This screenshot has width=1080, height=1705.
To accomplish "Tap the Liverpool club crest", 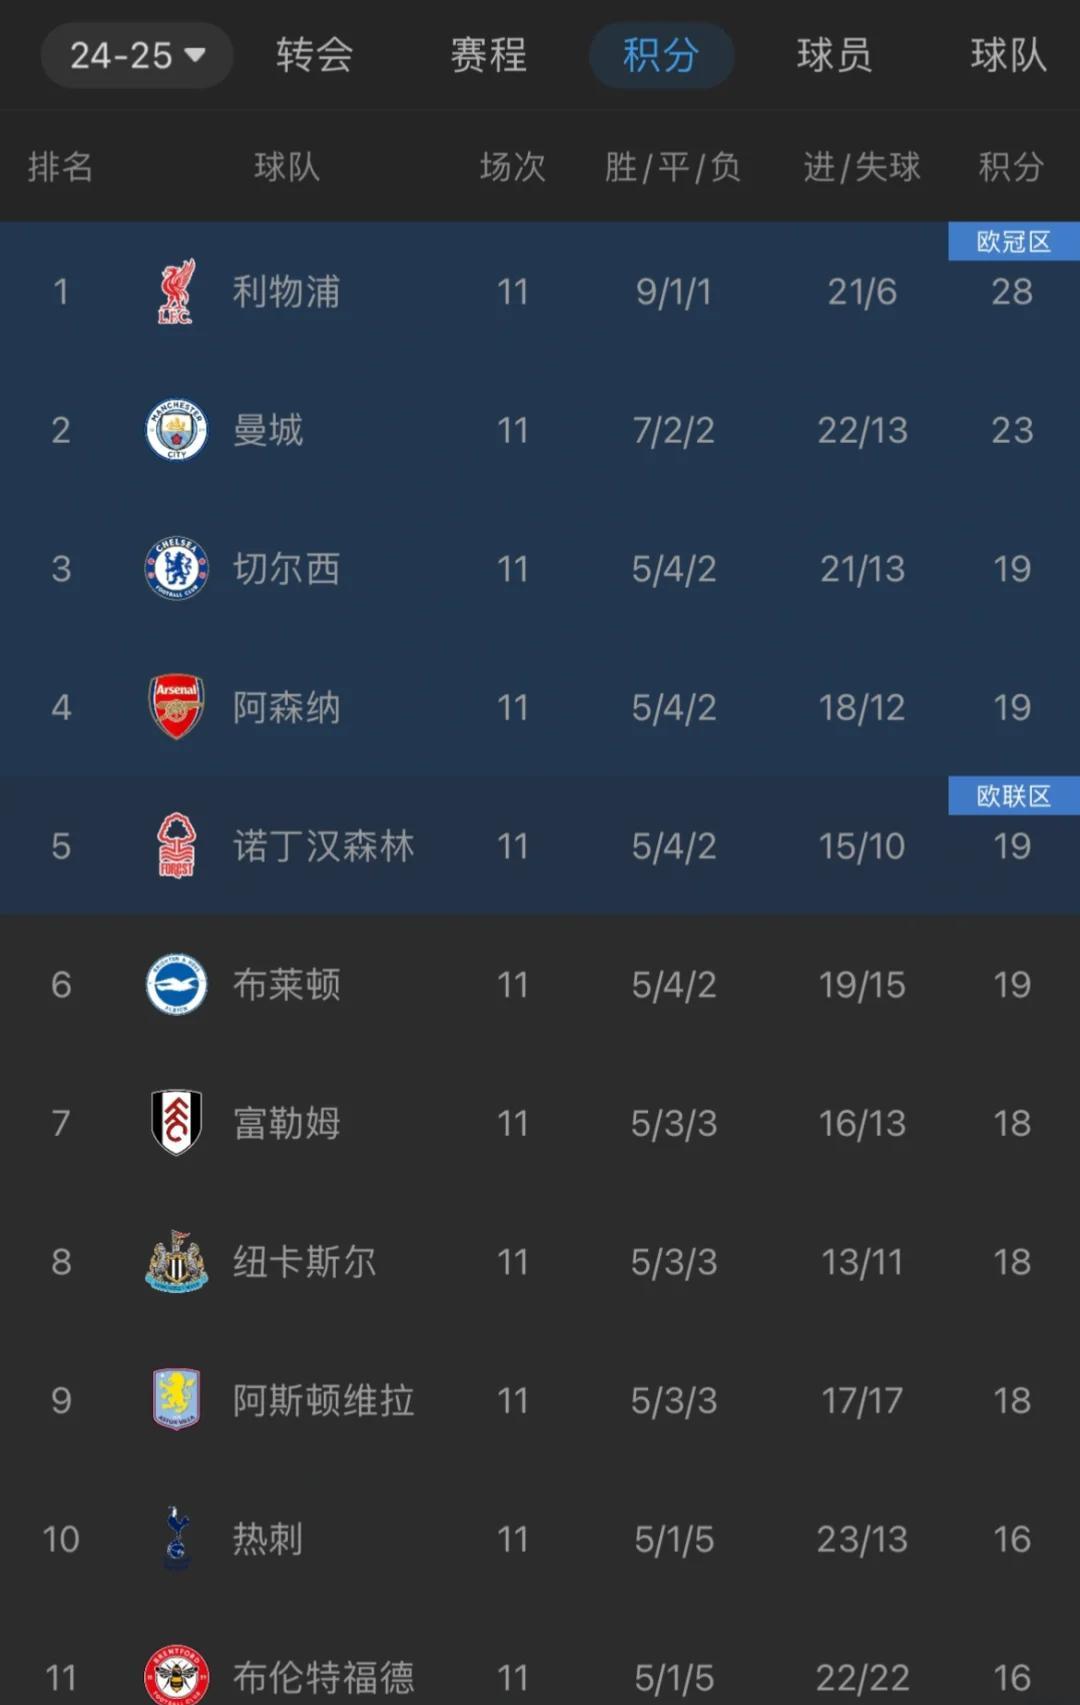I will 177,292.
